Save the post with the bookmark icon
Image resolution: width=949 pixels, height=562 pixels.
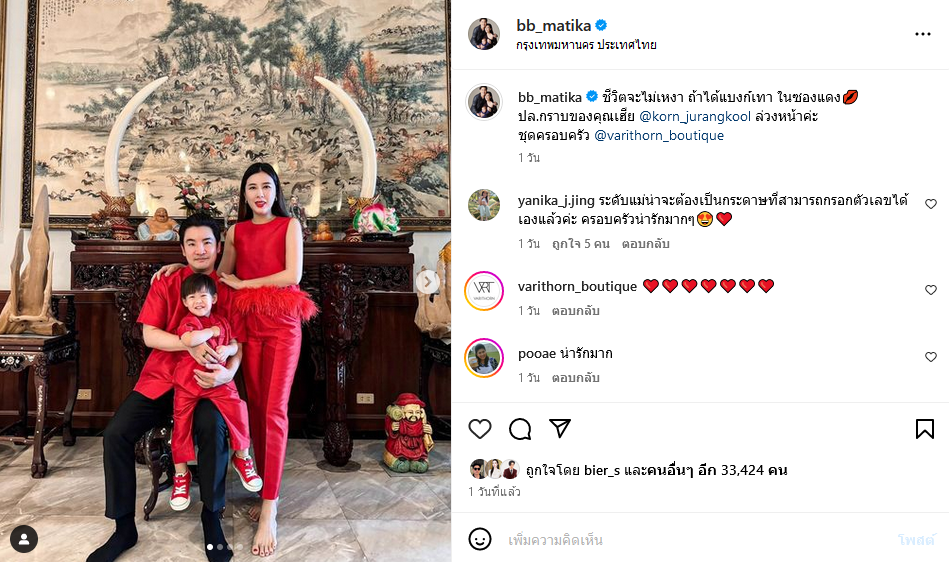click(924, 429)
